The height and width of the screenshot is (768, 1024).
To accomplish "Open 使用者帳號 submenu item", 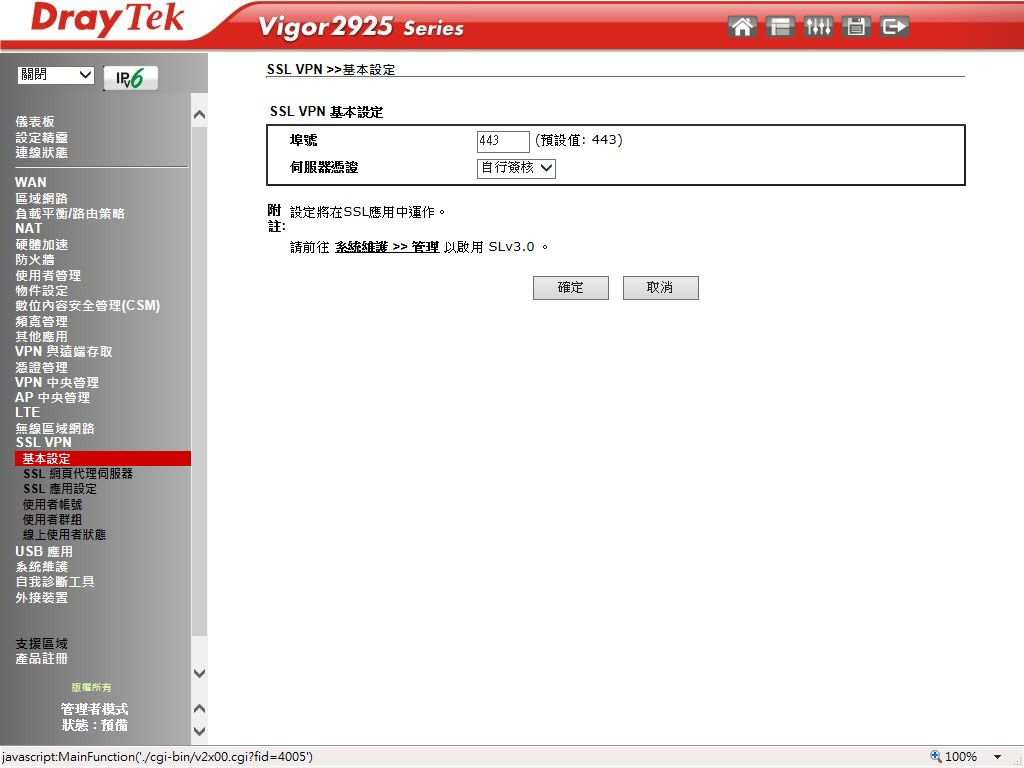I will 52,504.
